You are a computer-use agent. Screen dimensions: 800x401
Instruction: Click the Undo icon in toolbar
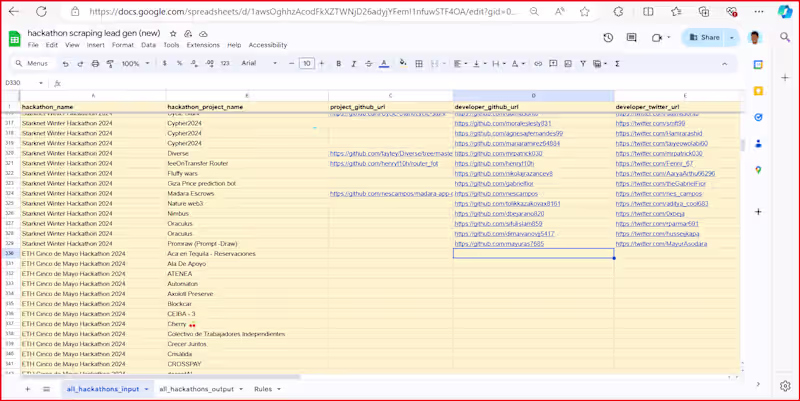click(66, 63)
